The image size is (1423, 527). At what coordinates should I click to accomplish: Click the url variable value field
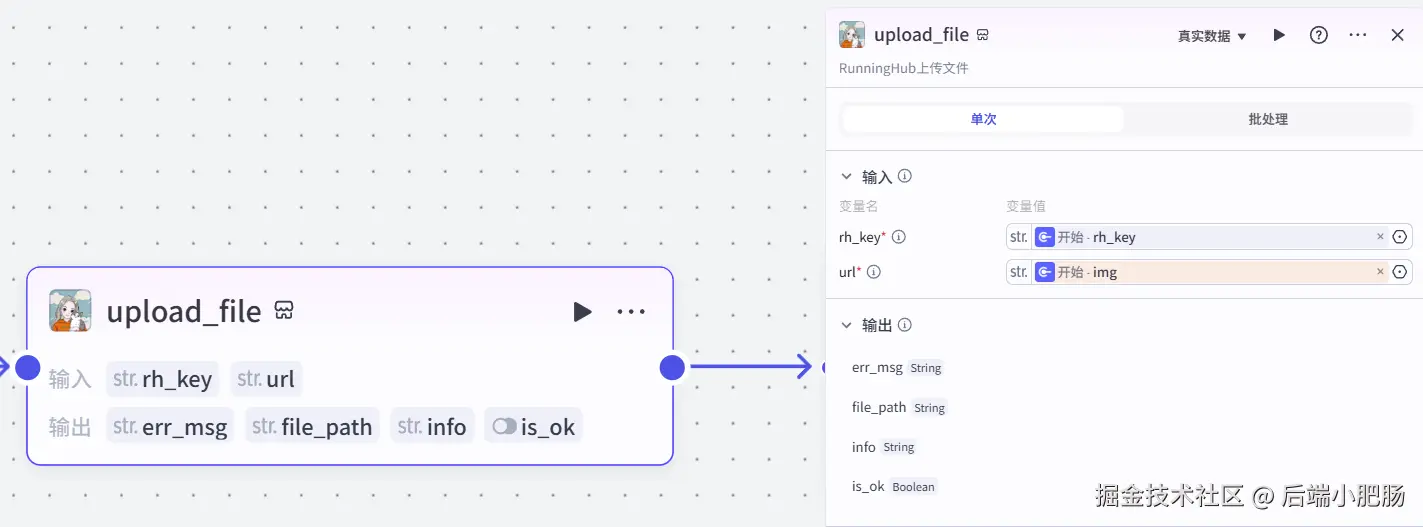click(x=1209, y=272)
